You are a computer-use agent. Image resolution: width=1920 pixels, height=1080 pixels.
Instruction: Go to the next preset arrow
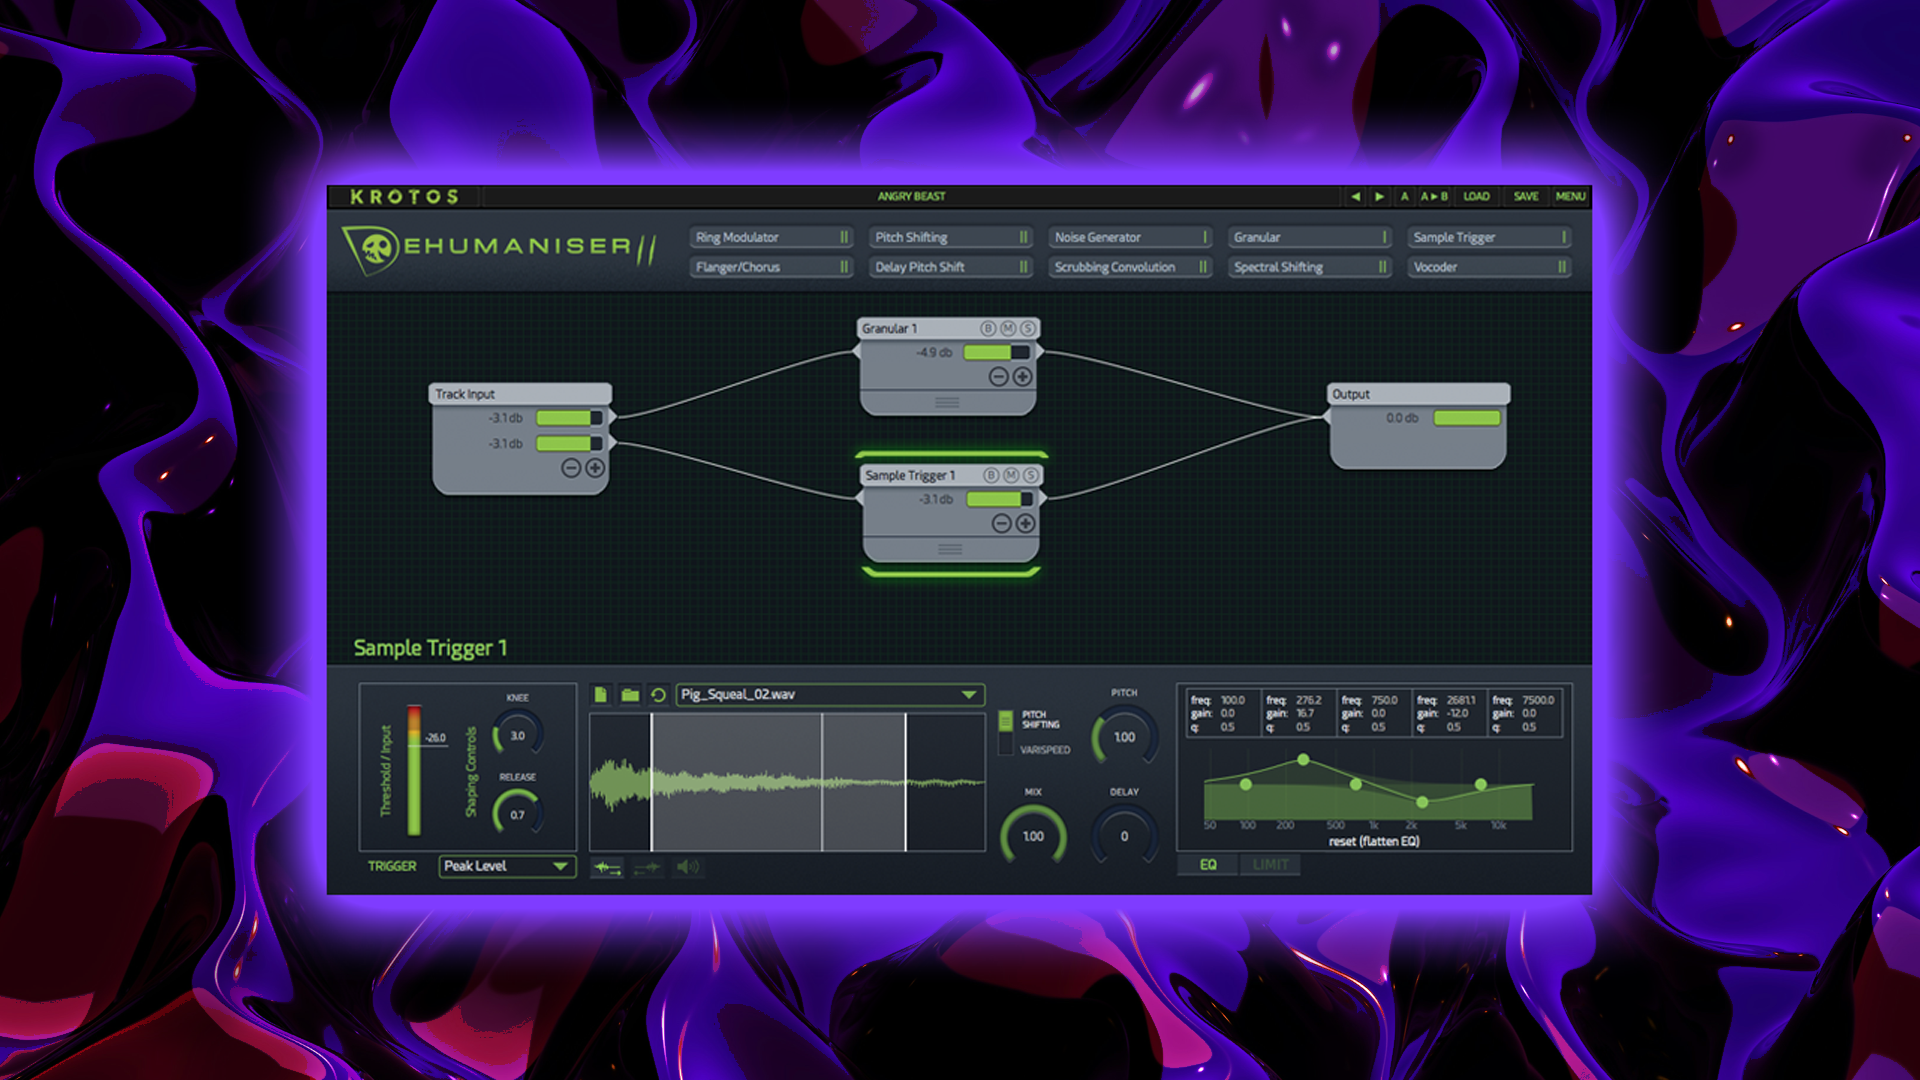coord(1379,197)
